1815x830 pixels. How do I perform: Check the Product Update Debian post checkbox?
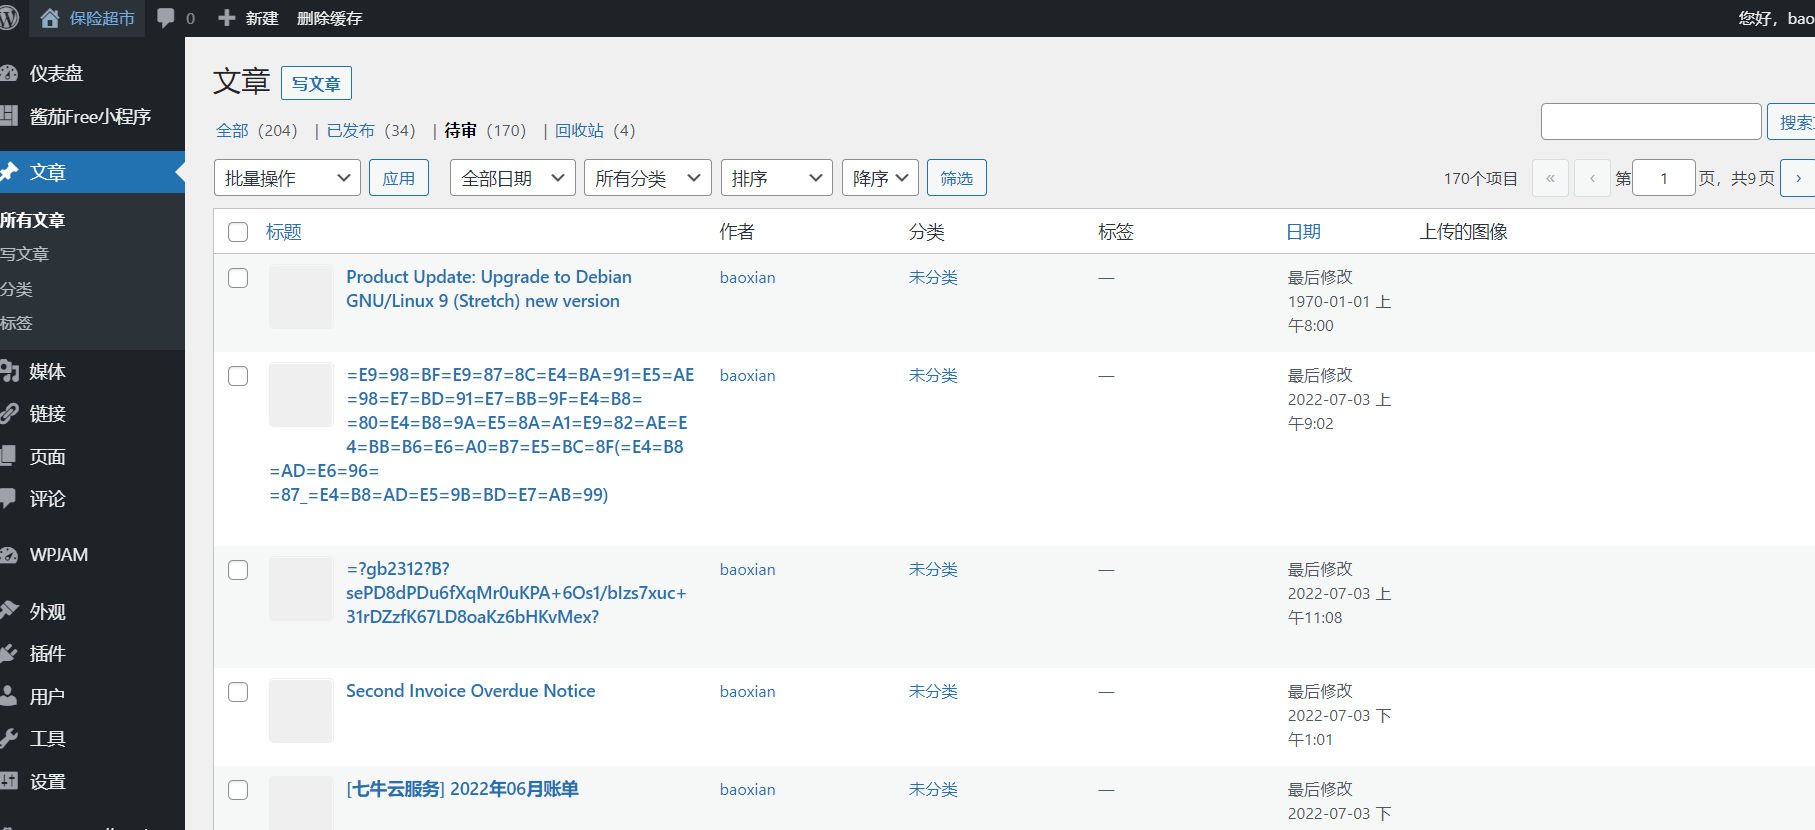pos(238,278)
